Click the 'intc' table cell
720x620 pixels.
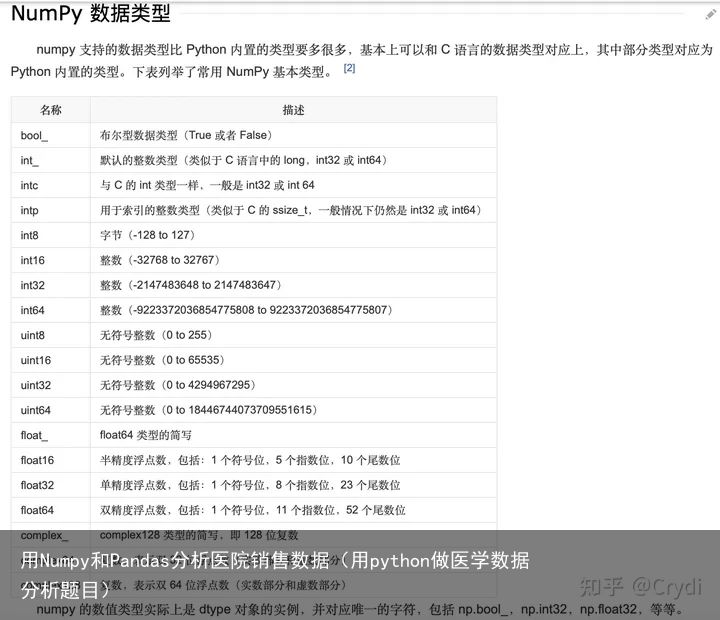(51, 186)
